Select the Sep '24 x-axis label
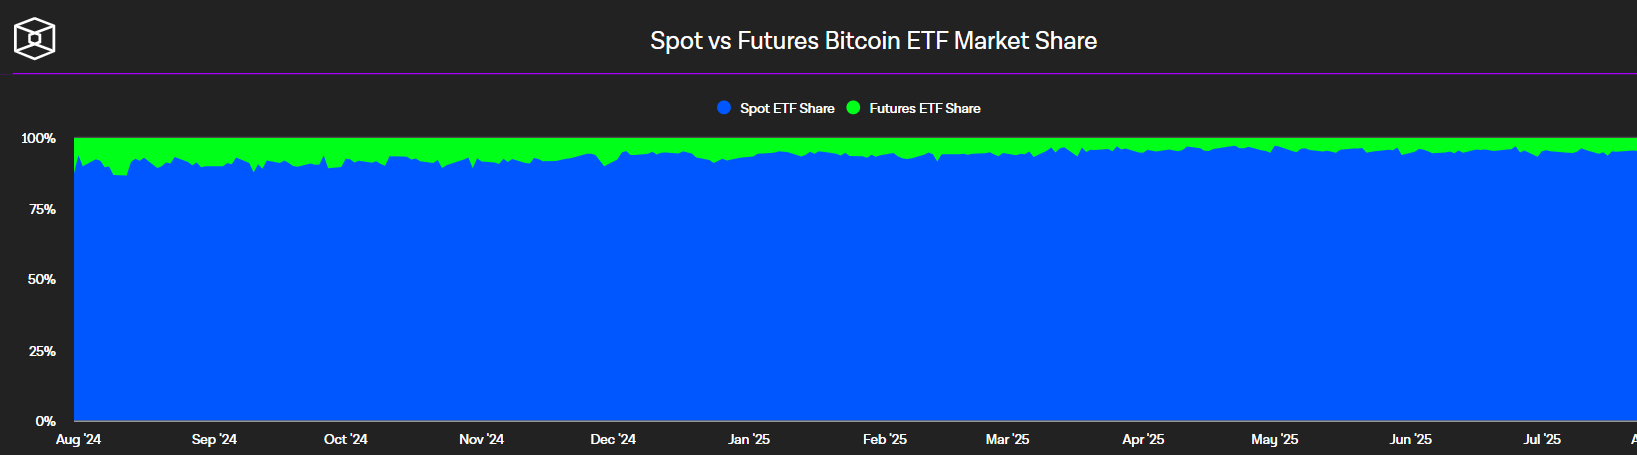This screenshot has width=1637, height=455. click(x=214, y=439)
